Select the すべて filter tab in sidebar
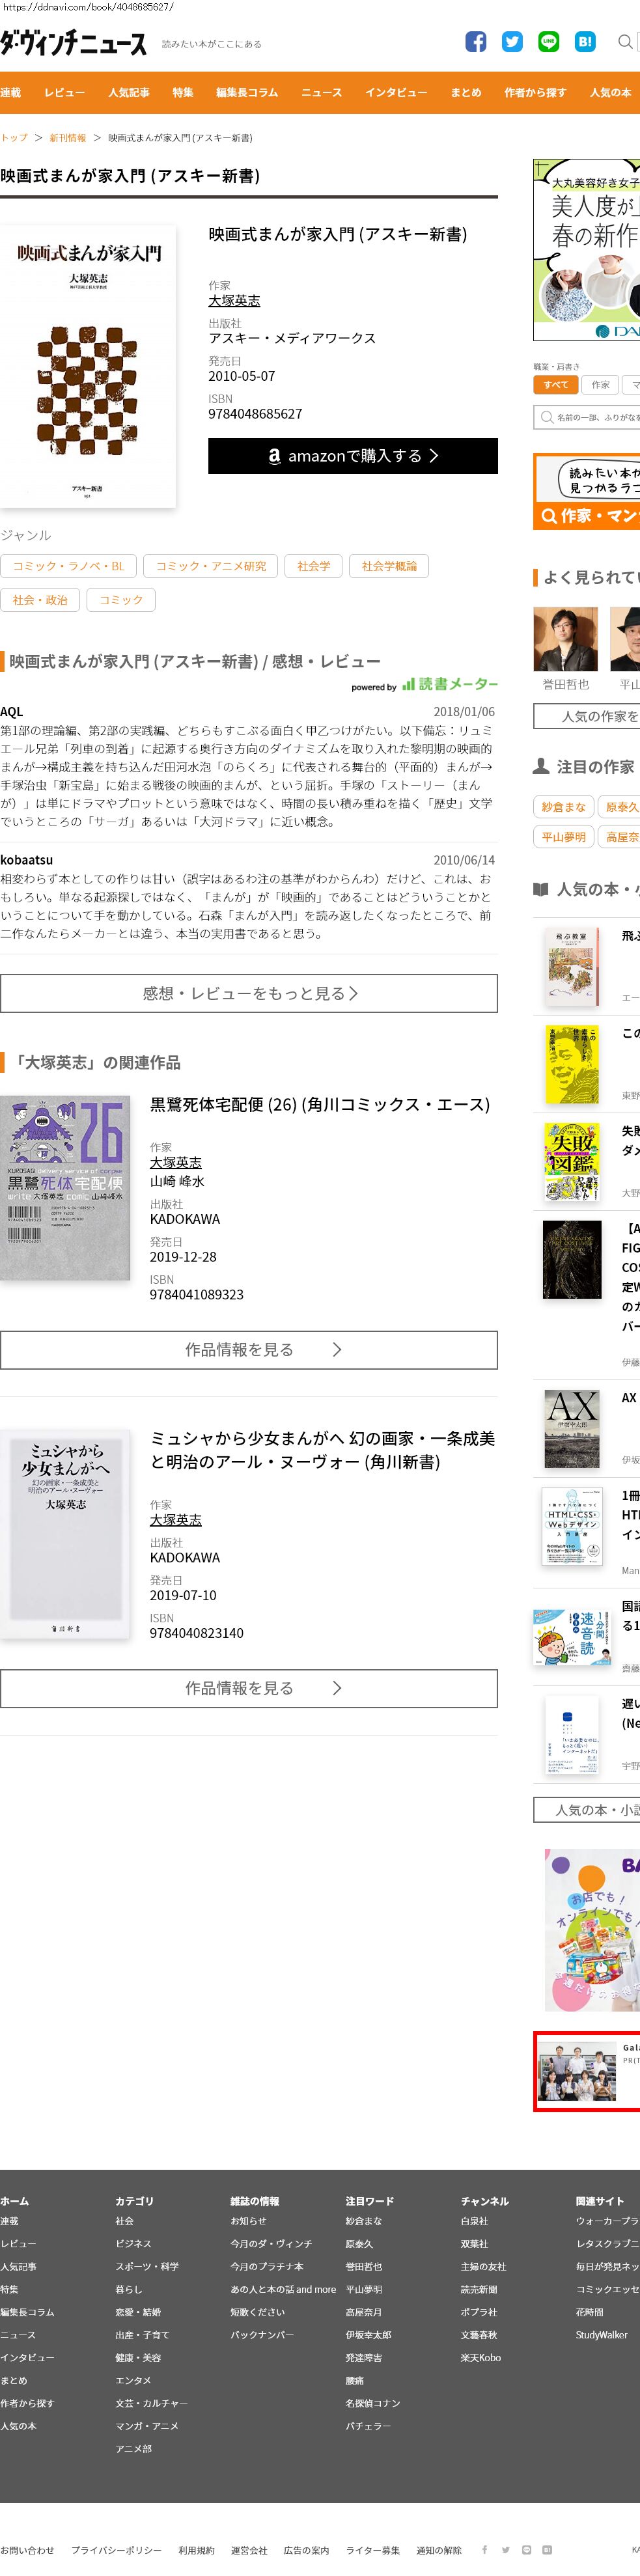Viewport: 640px width, 2576px height. (556, 384)
